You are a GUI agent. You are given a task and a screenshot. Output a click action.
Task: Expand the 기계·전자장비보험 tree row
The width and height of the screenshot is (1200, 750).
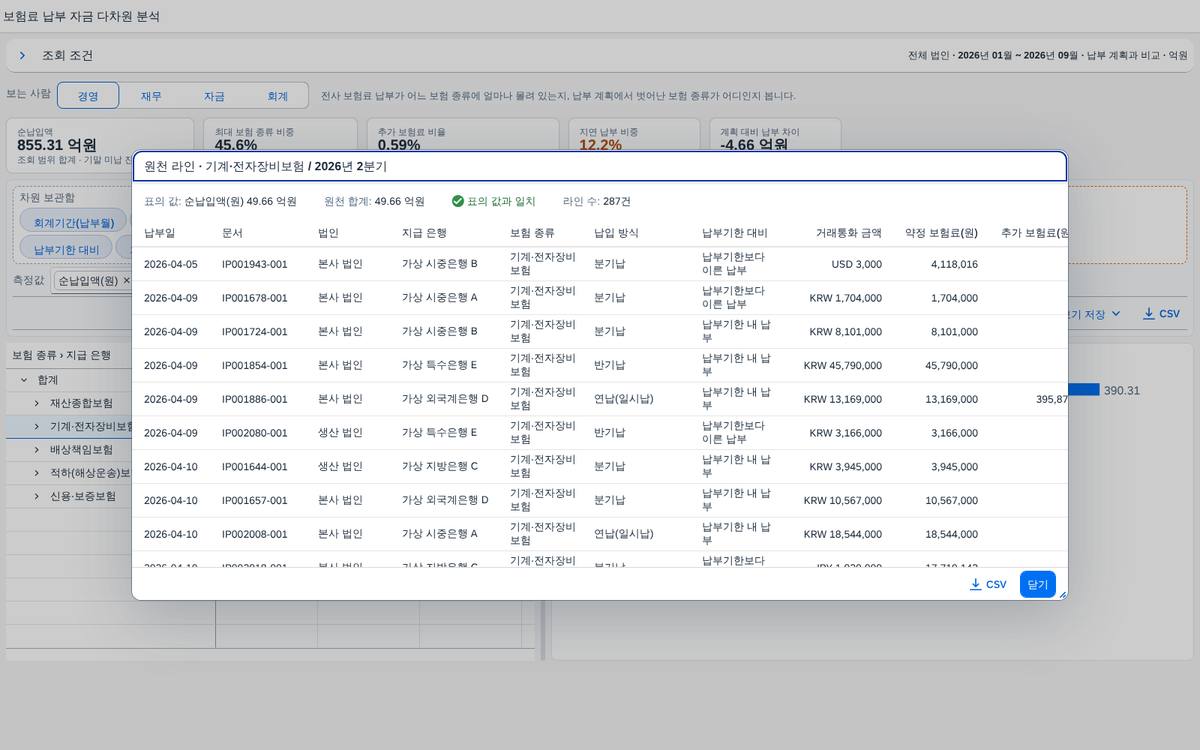(37, 426)
